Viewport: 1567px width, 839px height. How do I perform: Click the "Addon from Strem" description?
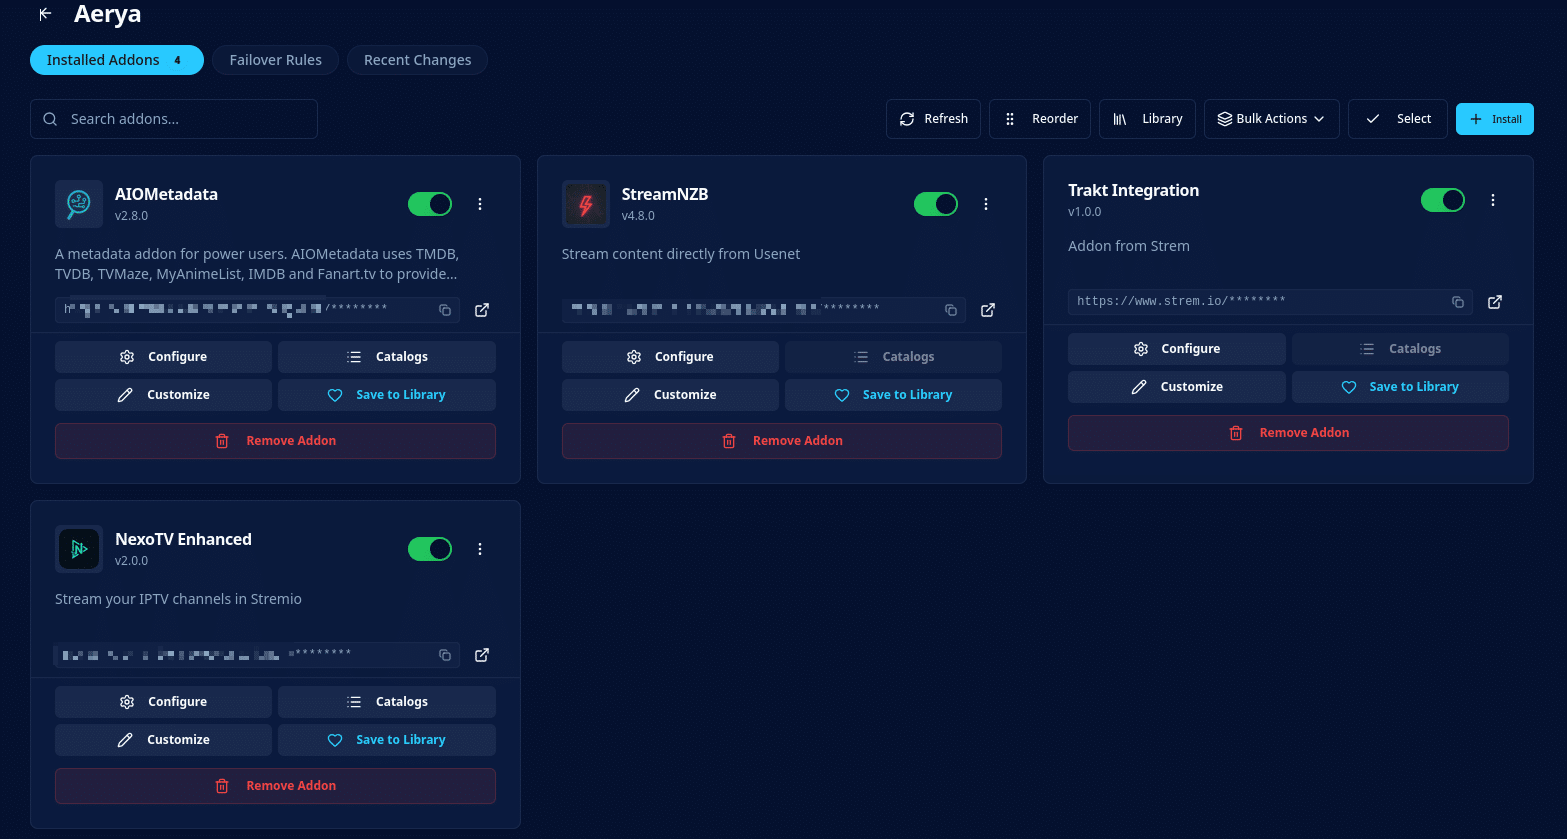pyautogui.click(x=1129, y=246)
